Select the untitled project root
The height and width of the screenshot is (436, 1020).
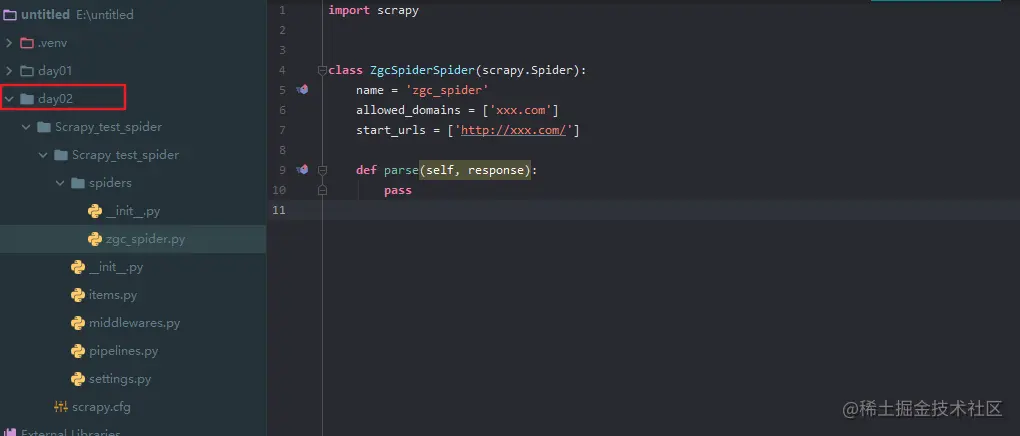(x=45, y=15)
